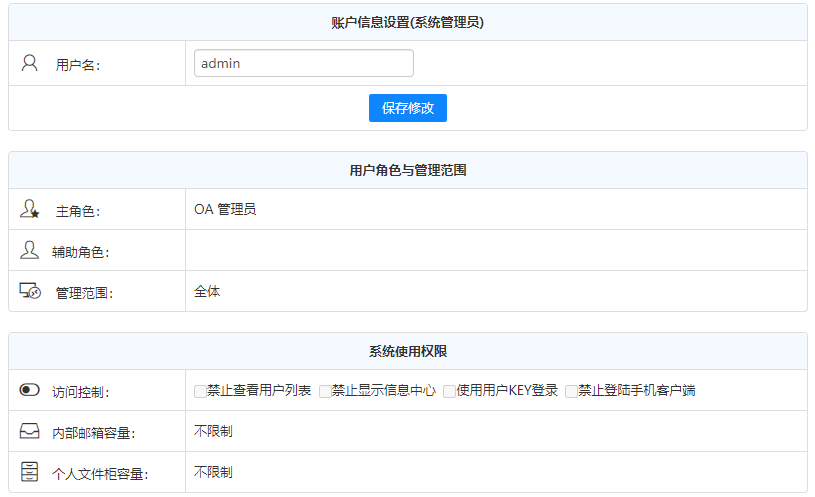Click the 不限制 value for 个人文件柜容量
The height and width of the screenshot is (497, 815).
coord(213,472)
